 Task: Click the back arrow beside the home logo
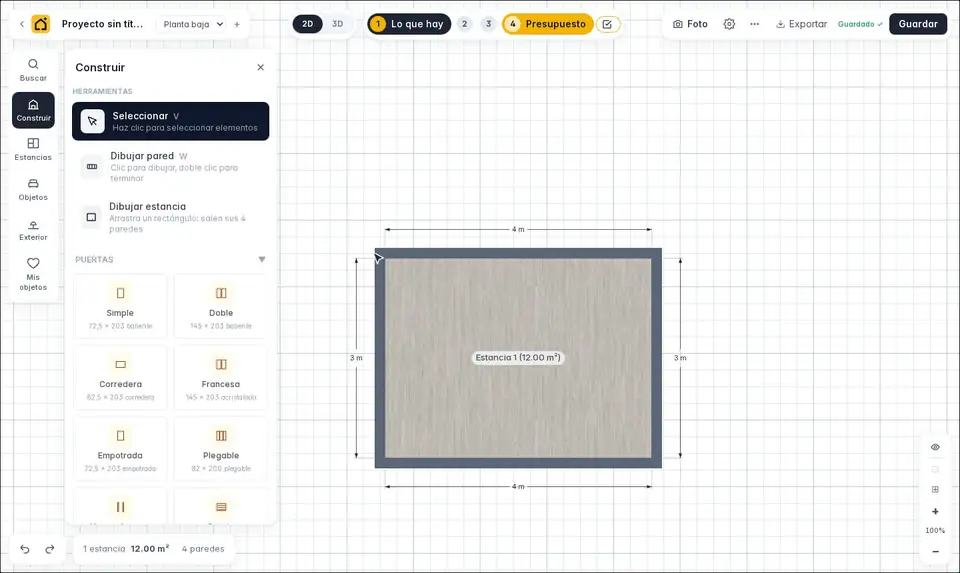pyautogui.click(x=21, y=24)
